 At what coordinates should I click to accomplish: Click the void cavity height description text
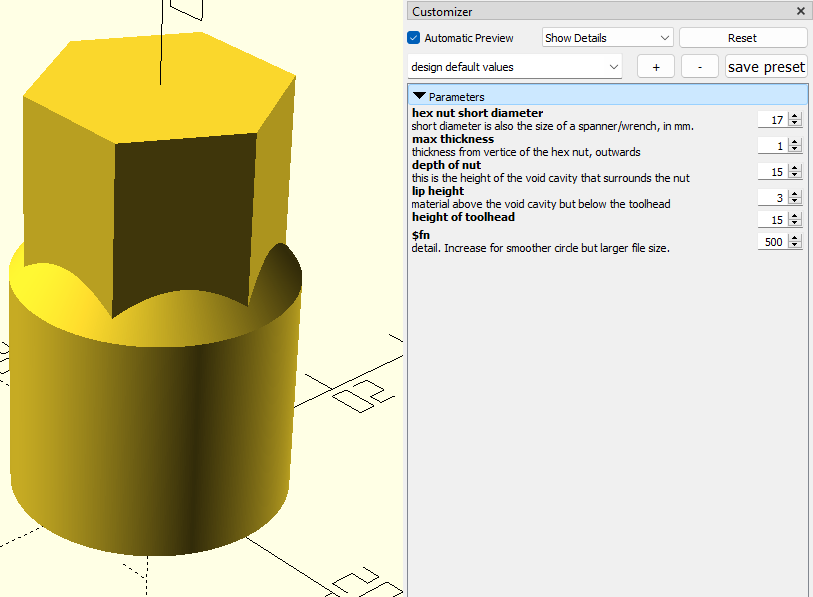[550, 178]
